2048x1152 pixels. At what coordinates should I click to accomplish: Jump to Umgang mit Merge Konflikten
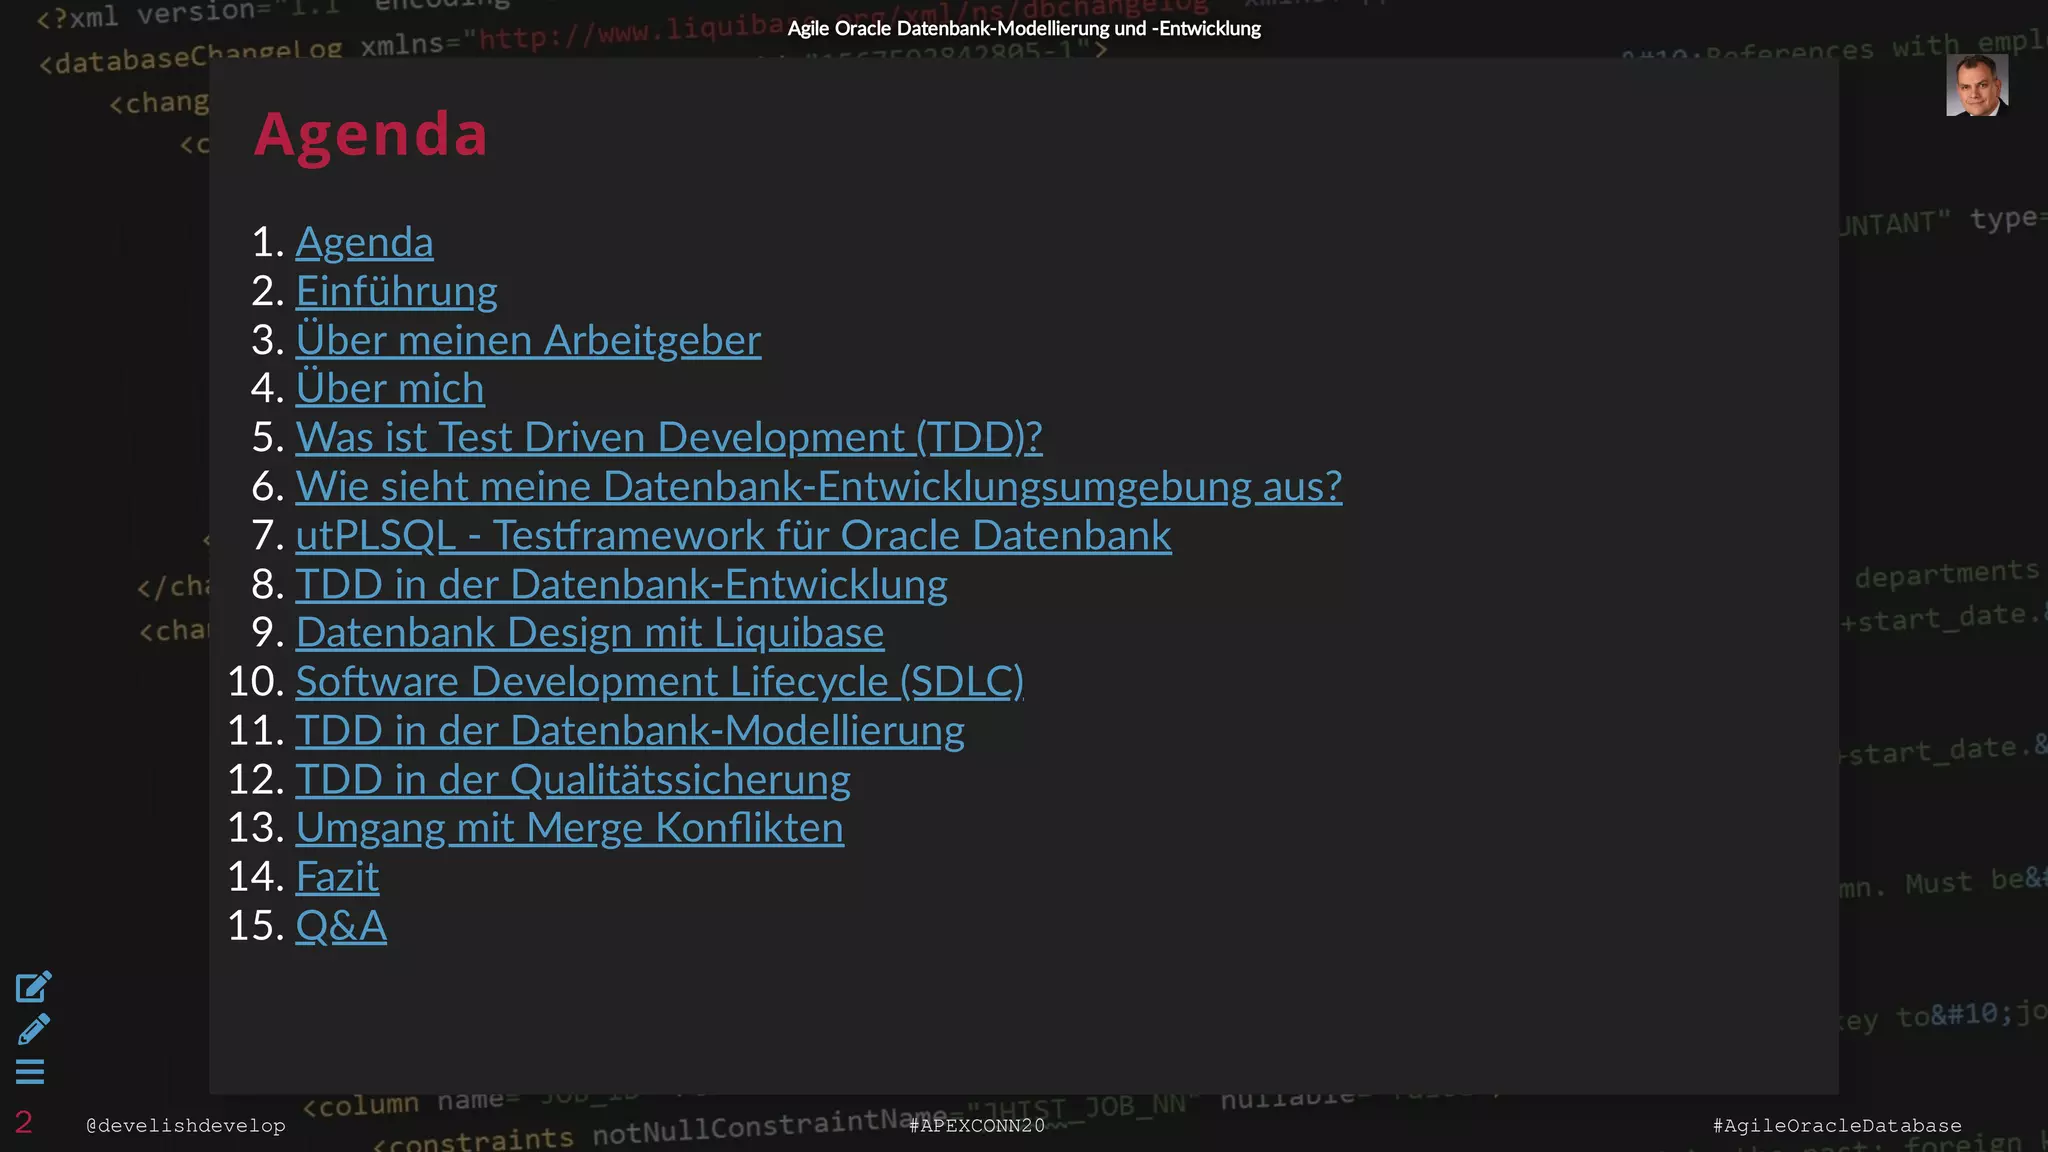click(569, 828)
